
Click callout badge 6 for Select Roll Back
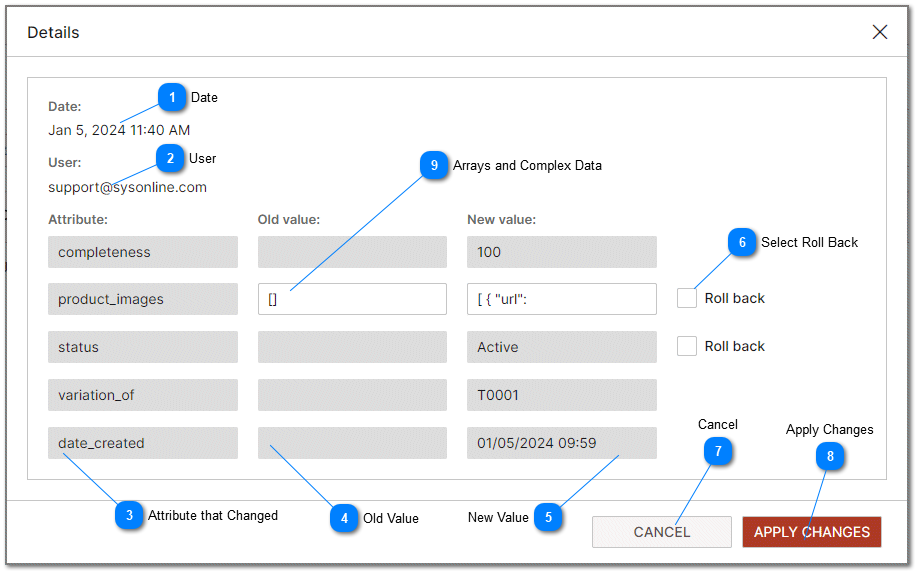(742, 243)
